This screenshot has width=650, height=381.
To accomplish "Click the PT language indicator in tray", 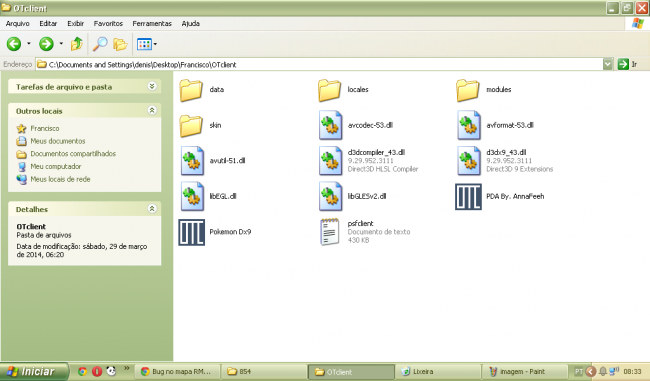I will 579,372.
